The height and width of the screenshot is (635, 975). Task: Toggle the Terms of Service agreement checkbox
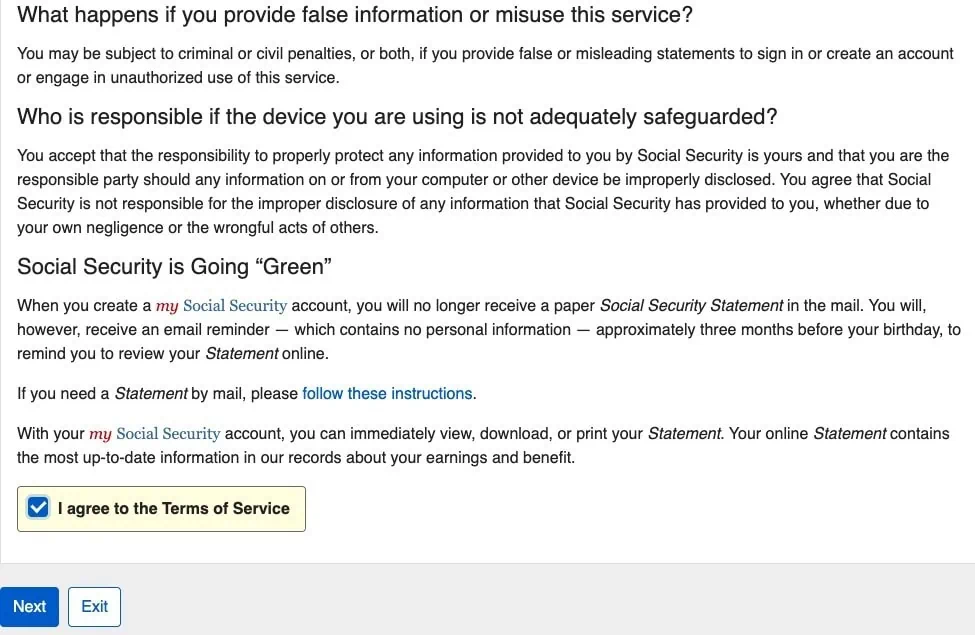pyautogui.click(x=37, y=507)
